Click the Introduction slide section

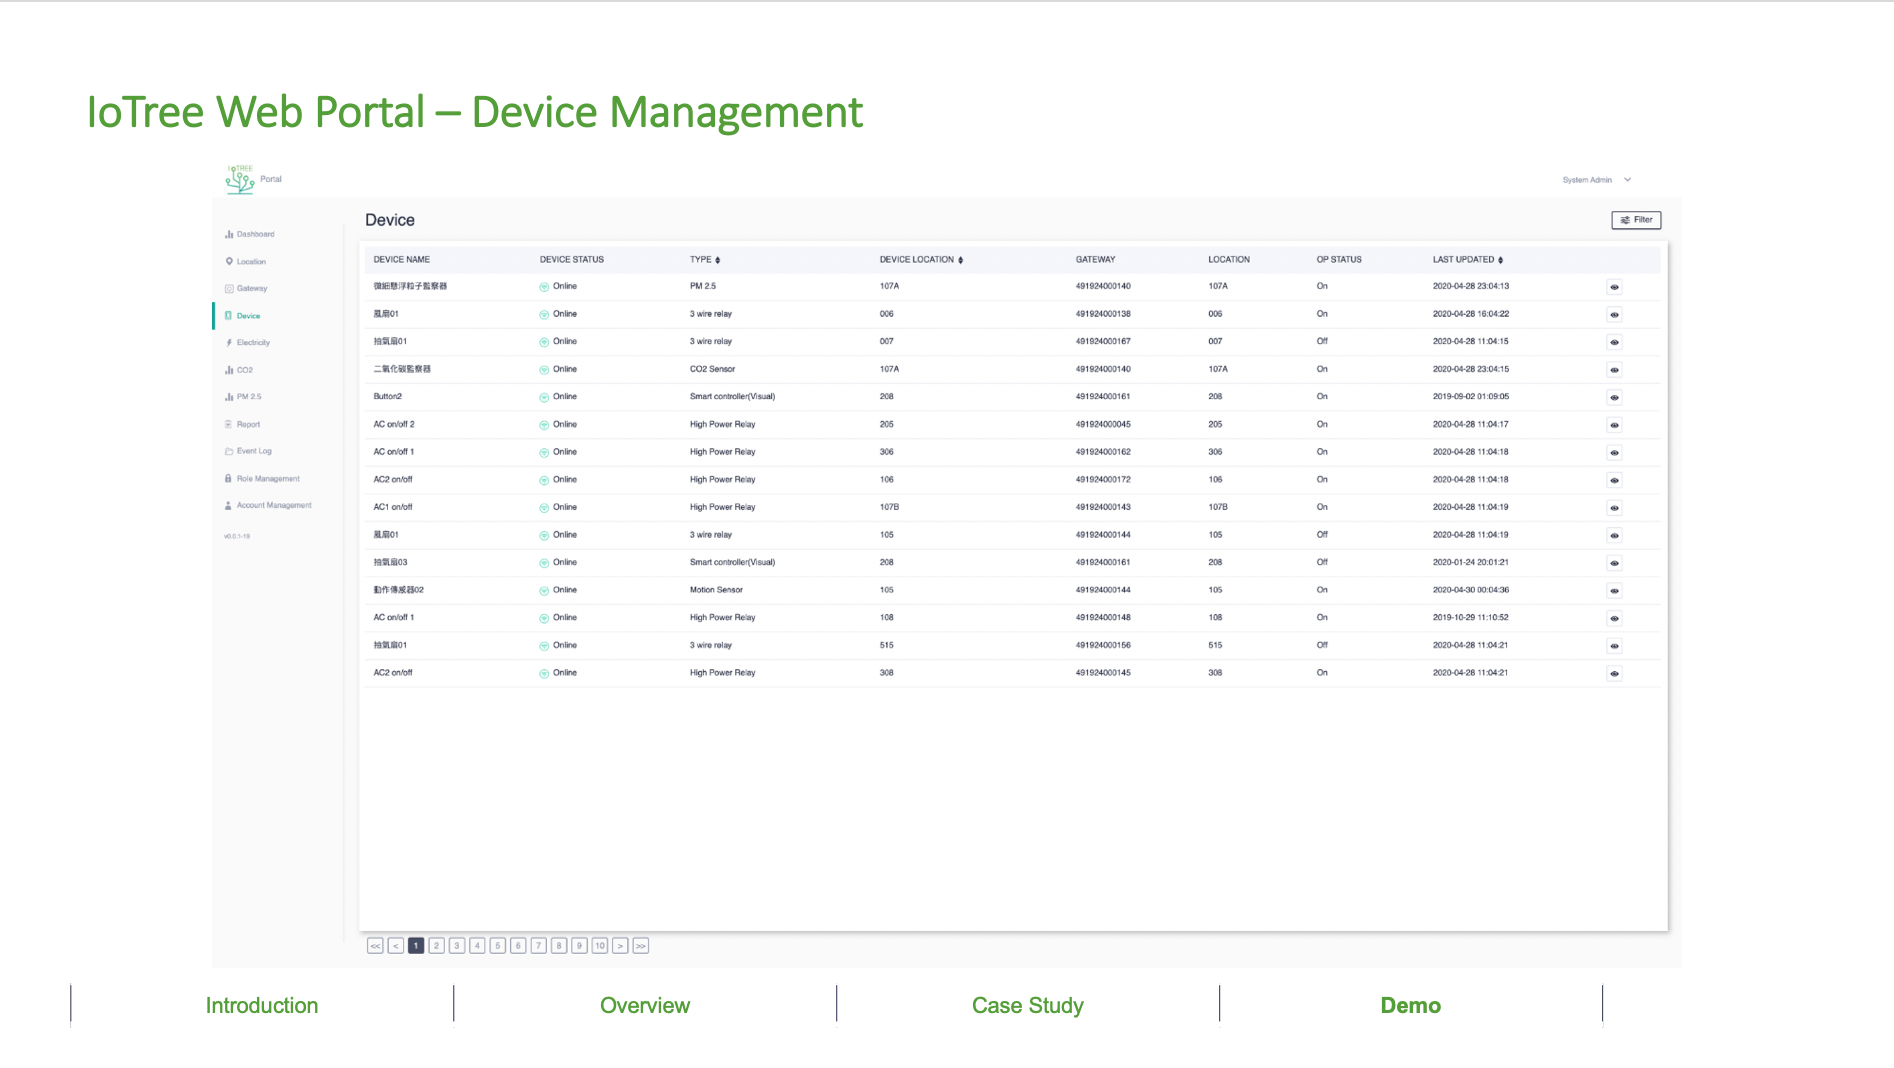pyautogui.click(x=262, y=1006)
